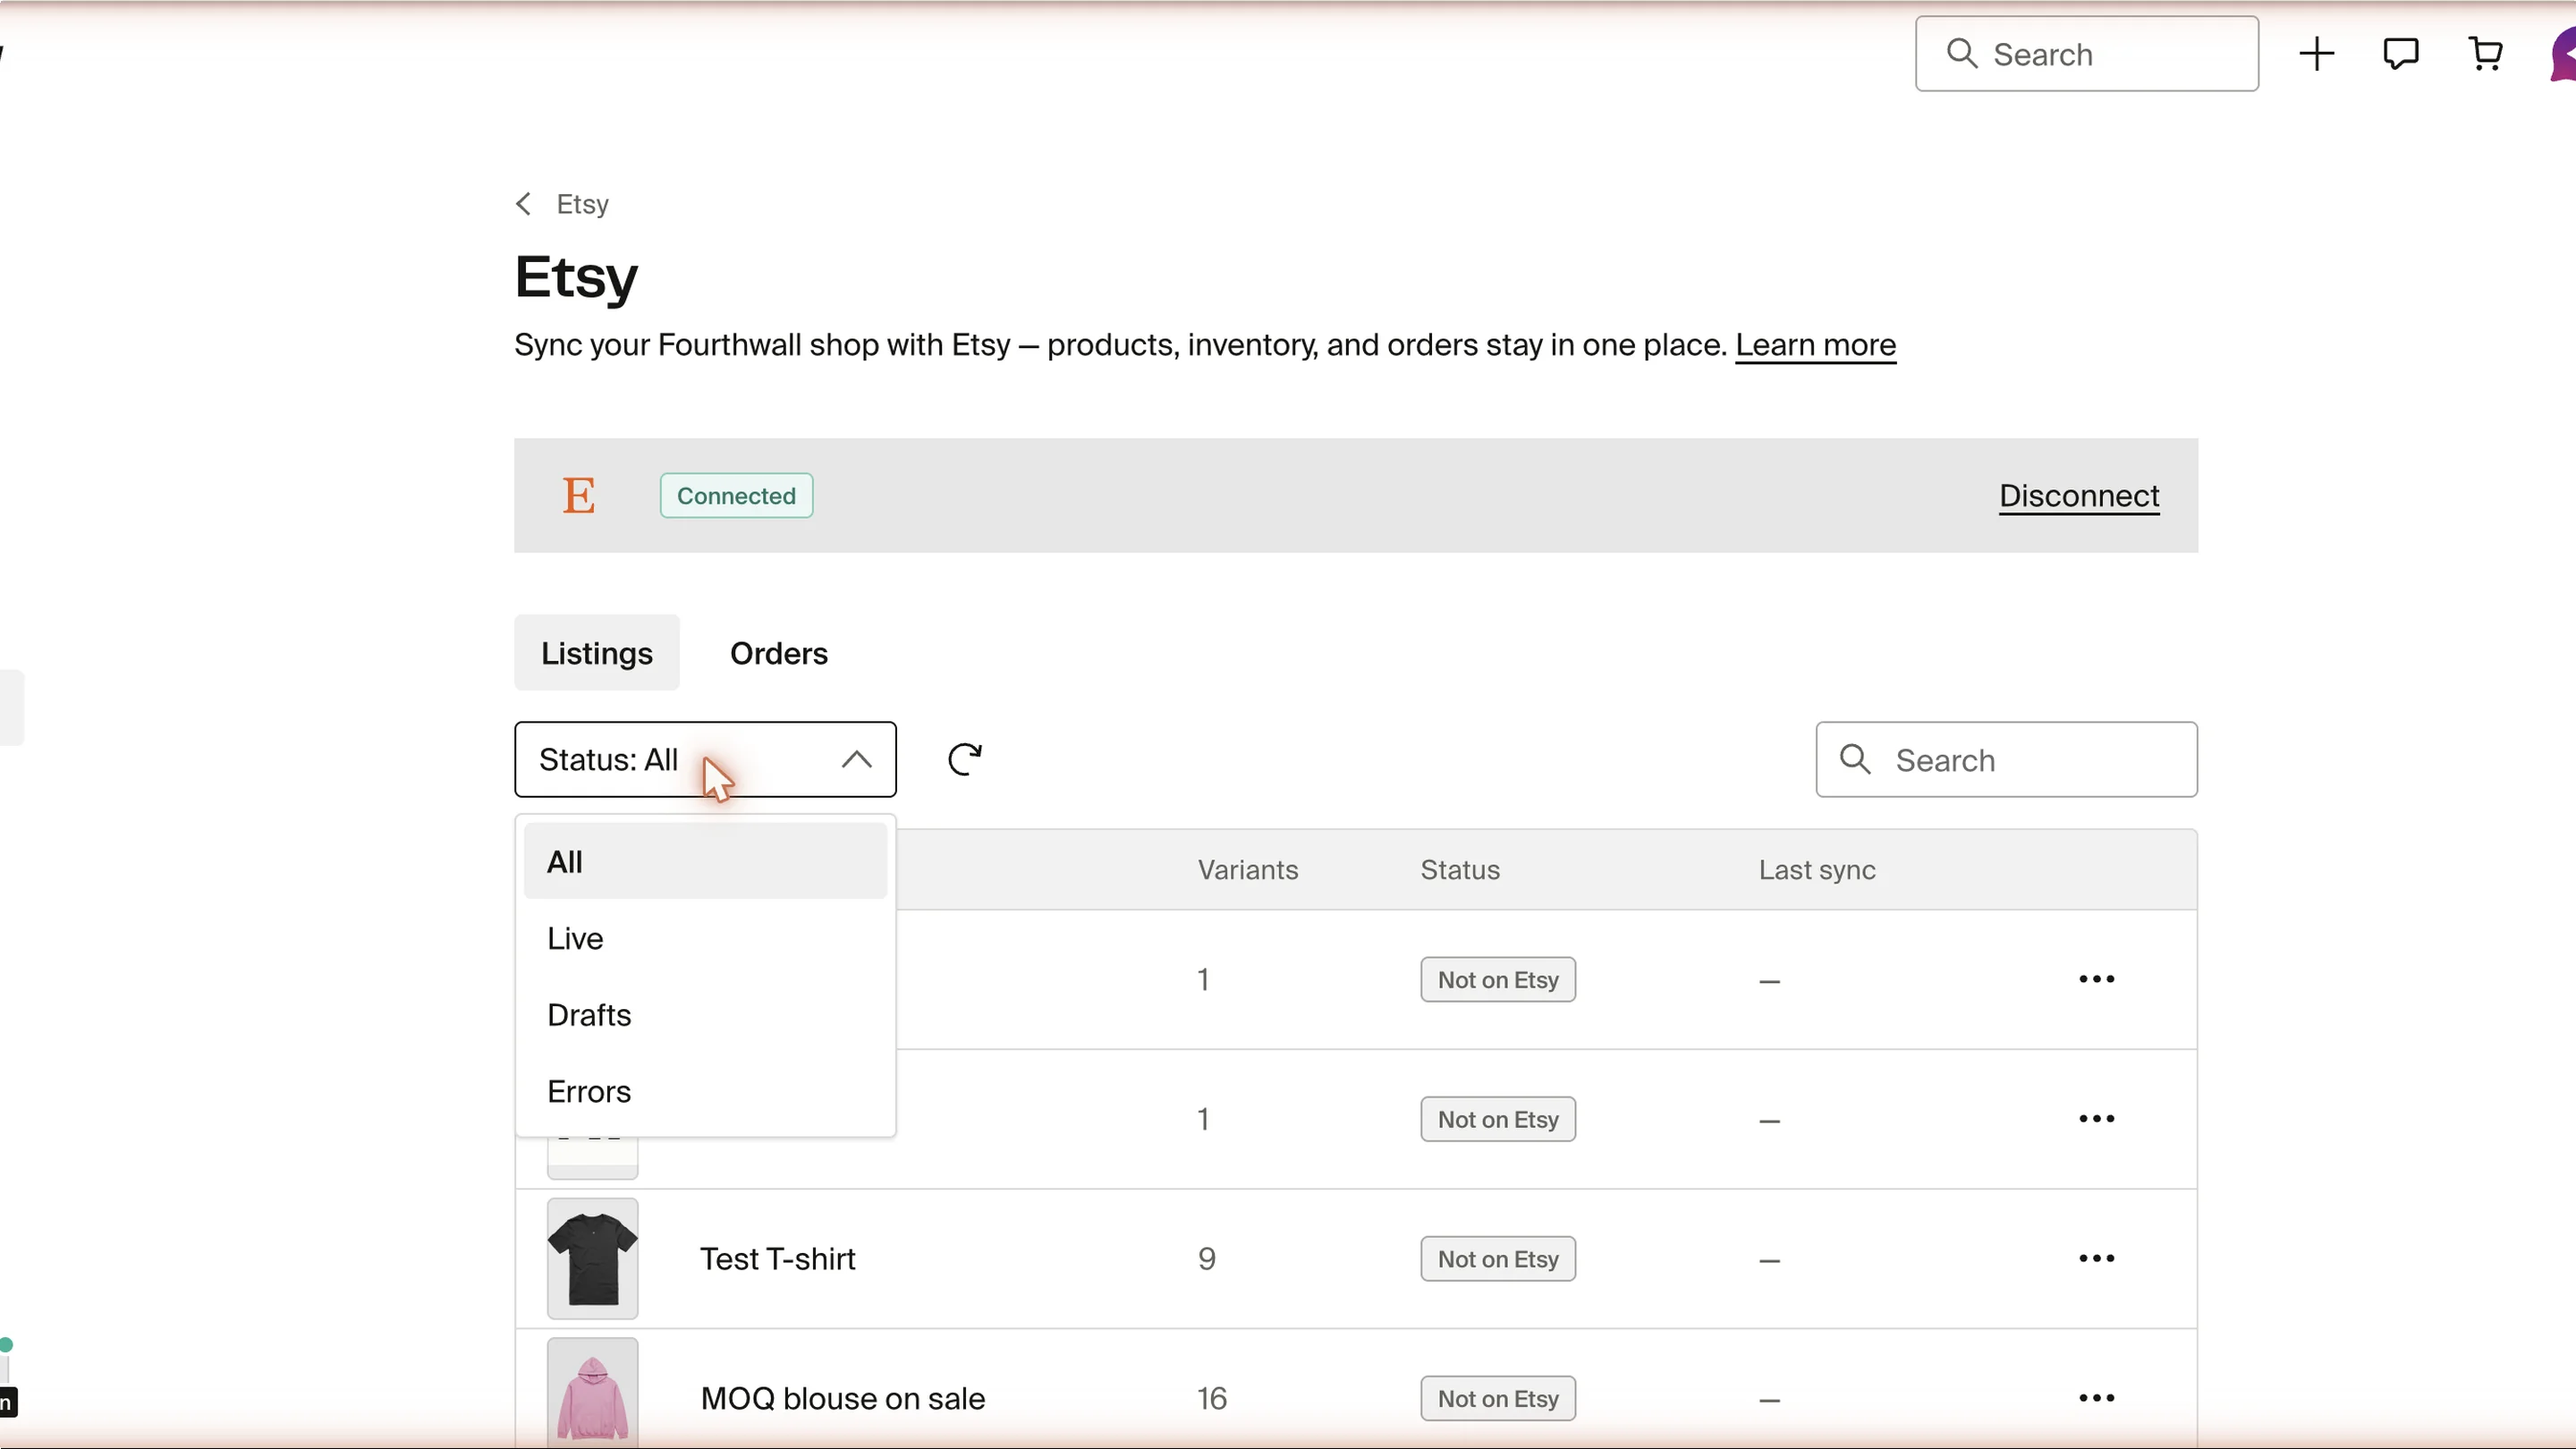Image resolution: width=2576 pixels, height=1449 pixels.
Task: Click the orange Etsy E logo
Action: (579, 496)
